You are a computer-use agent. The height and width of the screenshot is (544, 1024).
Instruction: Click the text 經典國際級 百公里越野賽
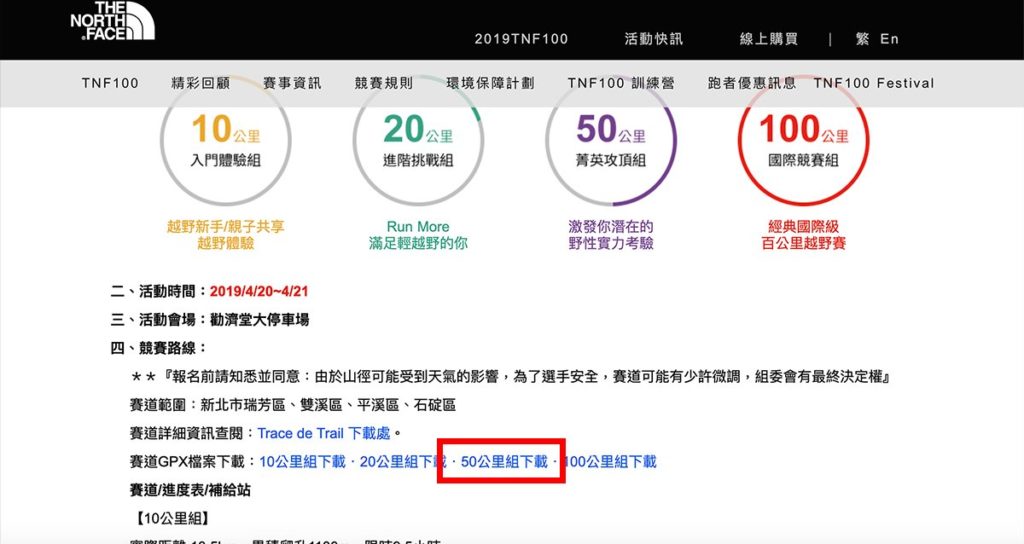point(803,235)
